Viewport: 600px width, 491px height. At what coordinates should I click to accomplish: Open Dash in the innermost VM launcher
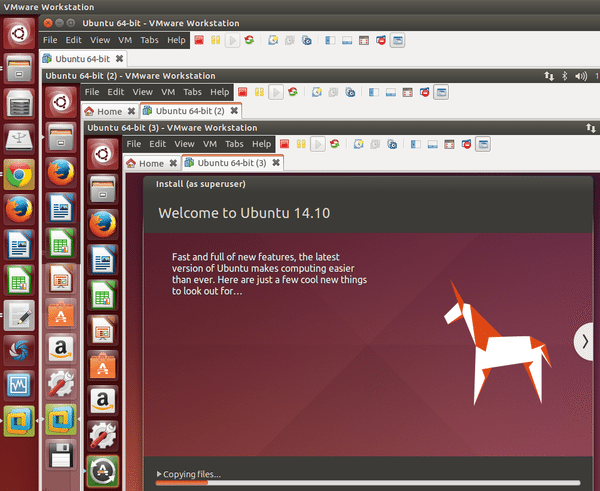[103, 155]
